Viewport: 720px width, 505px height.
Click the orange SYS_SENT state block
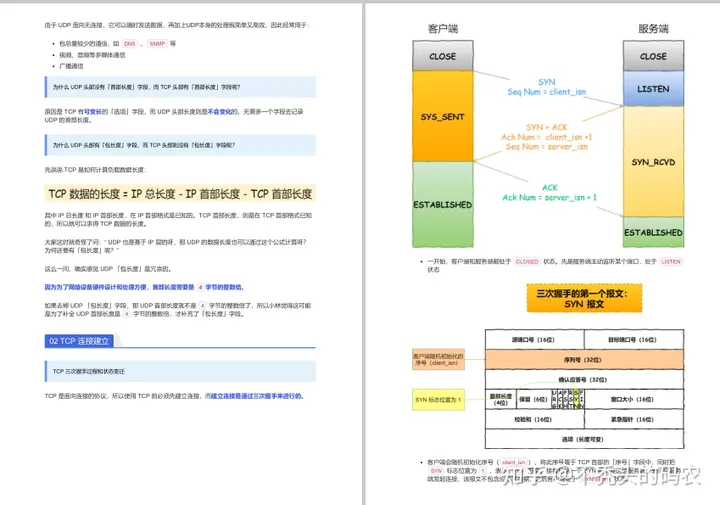click(x=443, y=116)
